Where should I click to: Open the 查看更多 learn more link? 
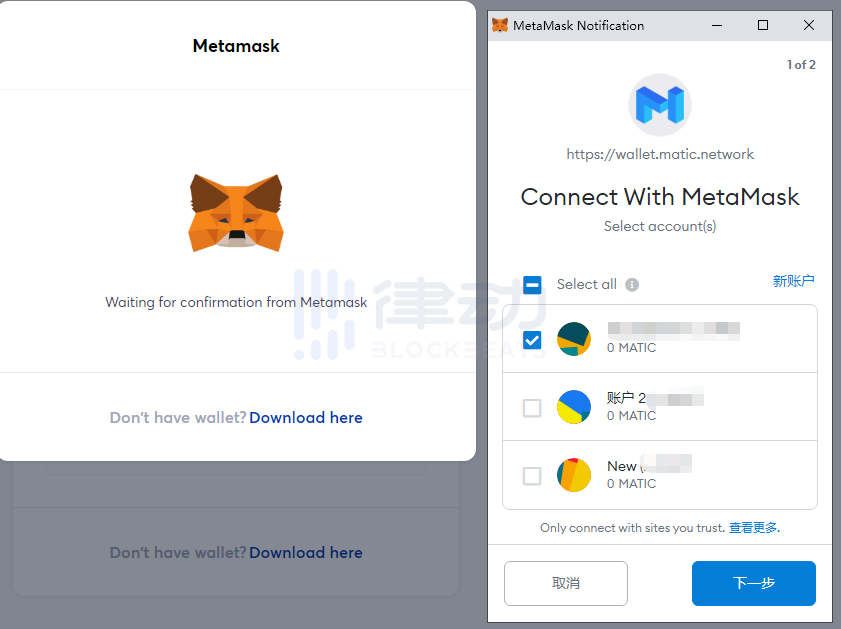(x=754, y=528)
